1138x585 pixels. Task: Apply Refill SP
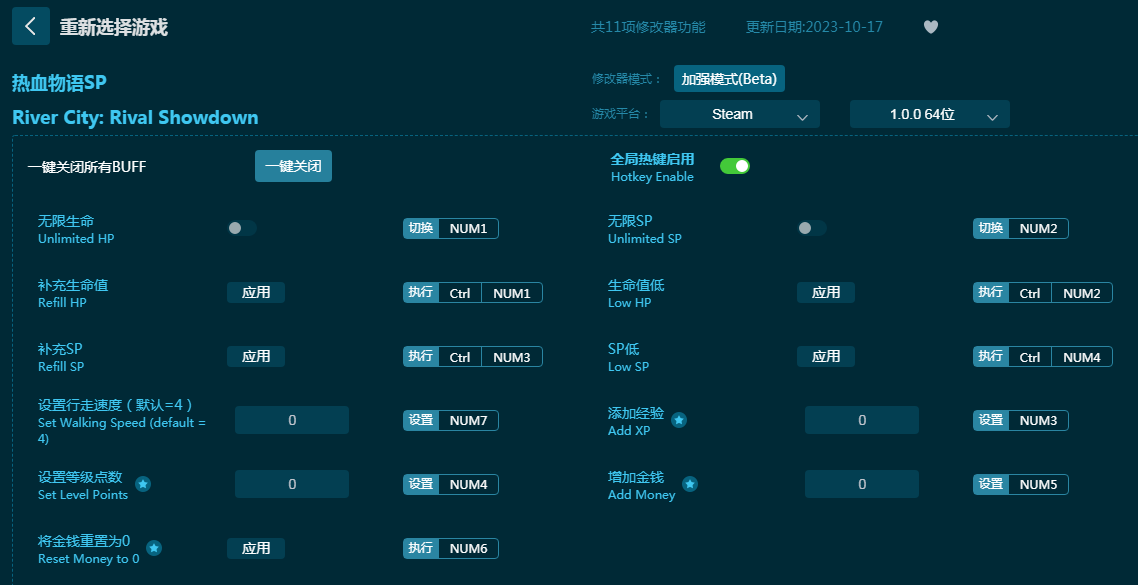[255, 356]
